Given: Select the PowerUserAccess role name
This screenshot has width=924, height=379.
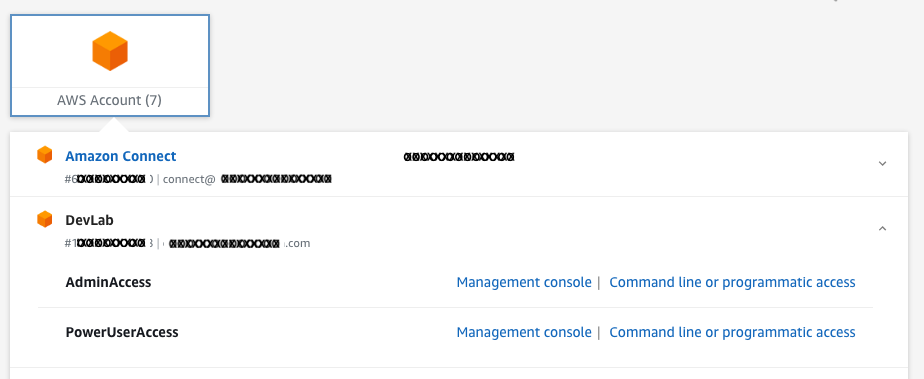Looking at the screenshot, I should point(122,332).
